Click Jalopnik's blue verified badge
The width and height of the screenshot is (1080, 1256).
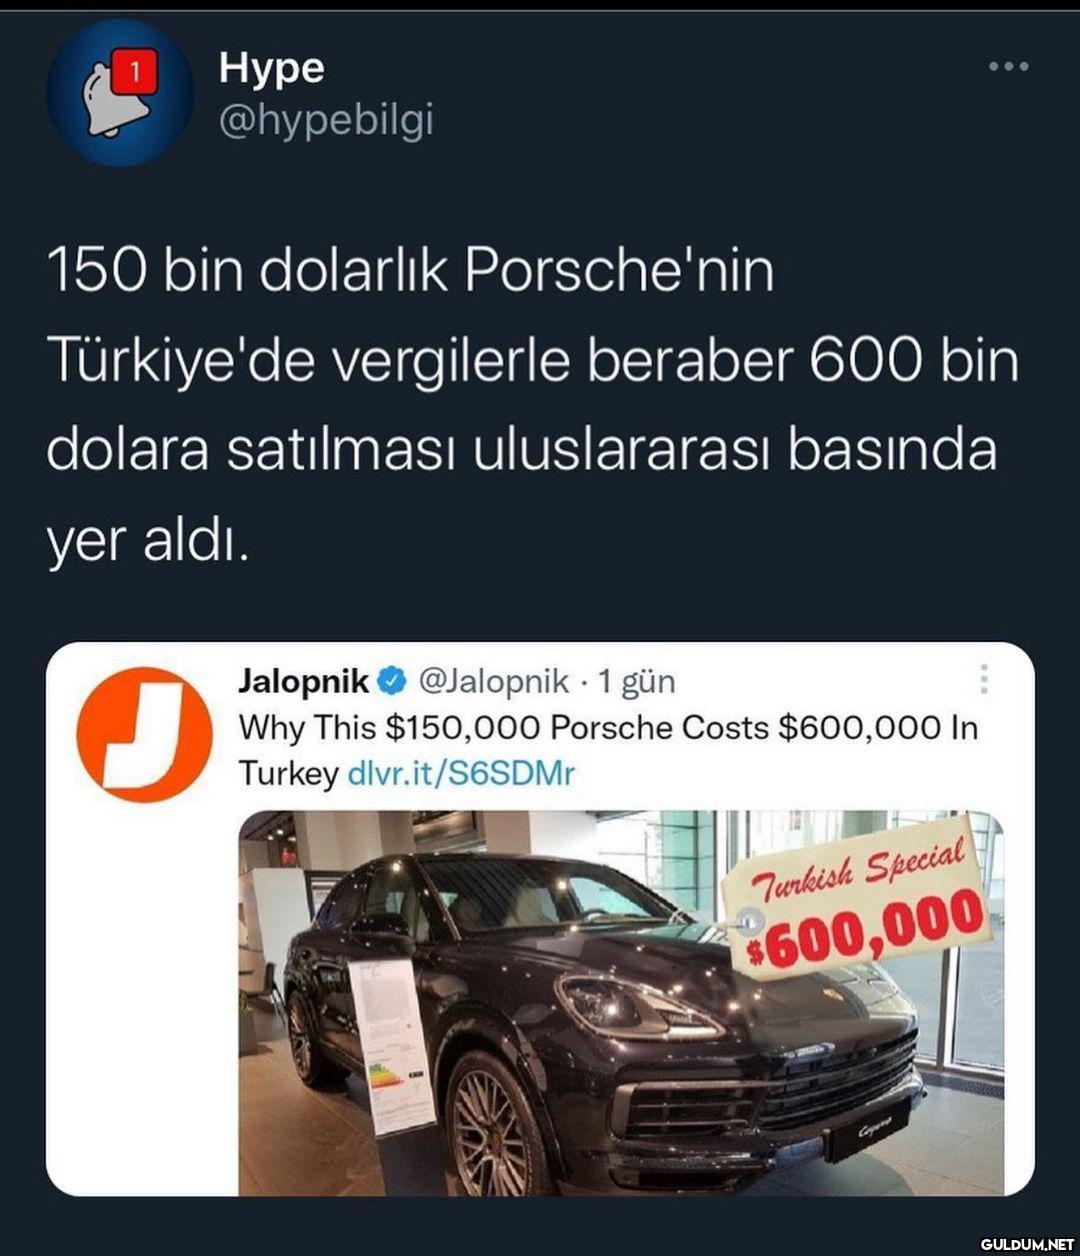point(394,682)
